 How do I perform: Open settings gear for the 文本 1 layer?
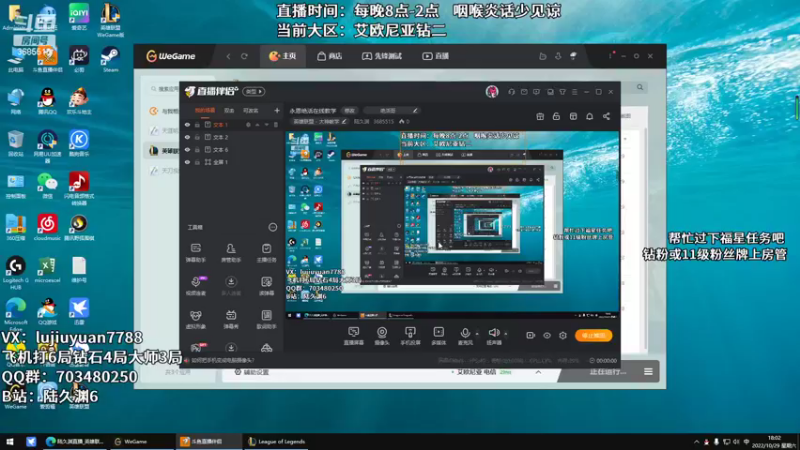point(248,125)
